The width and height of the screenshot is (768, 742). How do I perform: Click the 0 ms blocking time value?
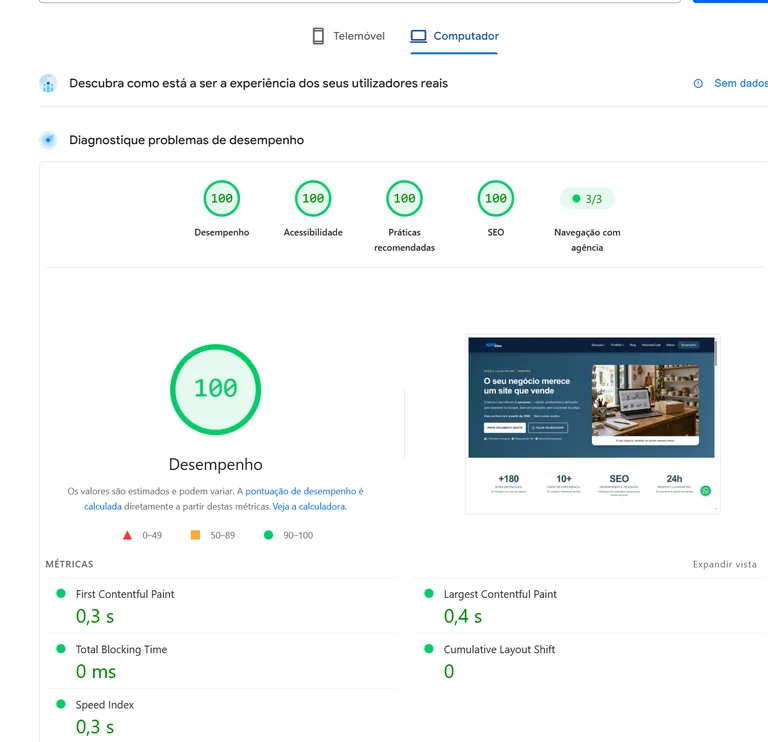(96, 671)
